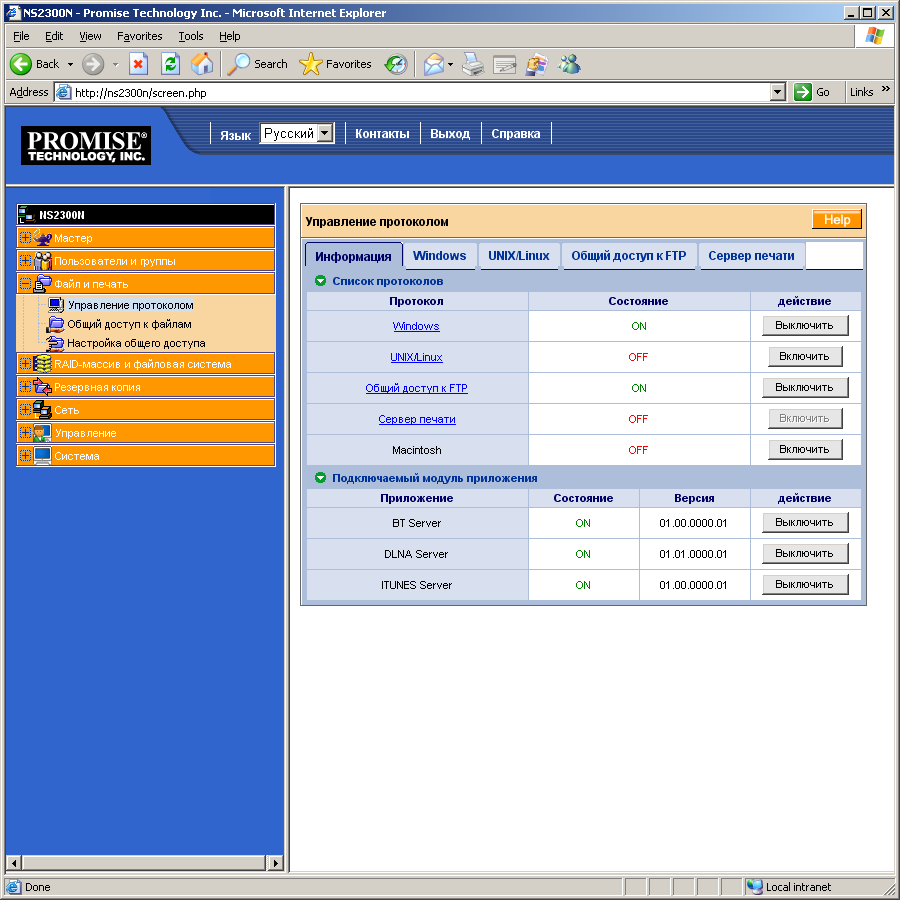
Task: Open the Search magnifier tool
Action: [238, 64]
